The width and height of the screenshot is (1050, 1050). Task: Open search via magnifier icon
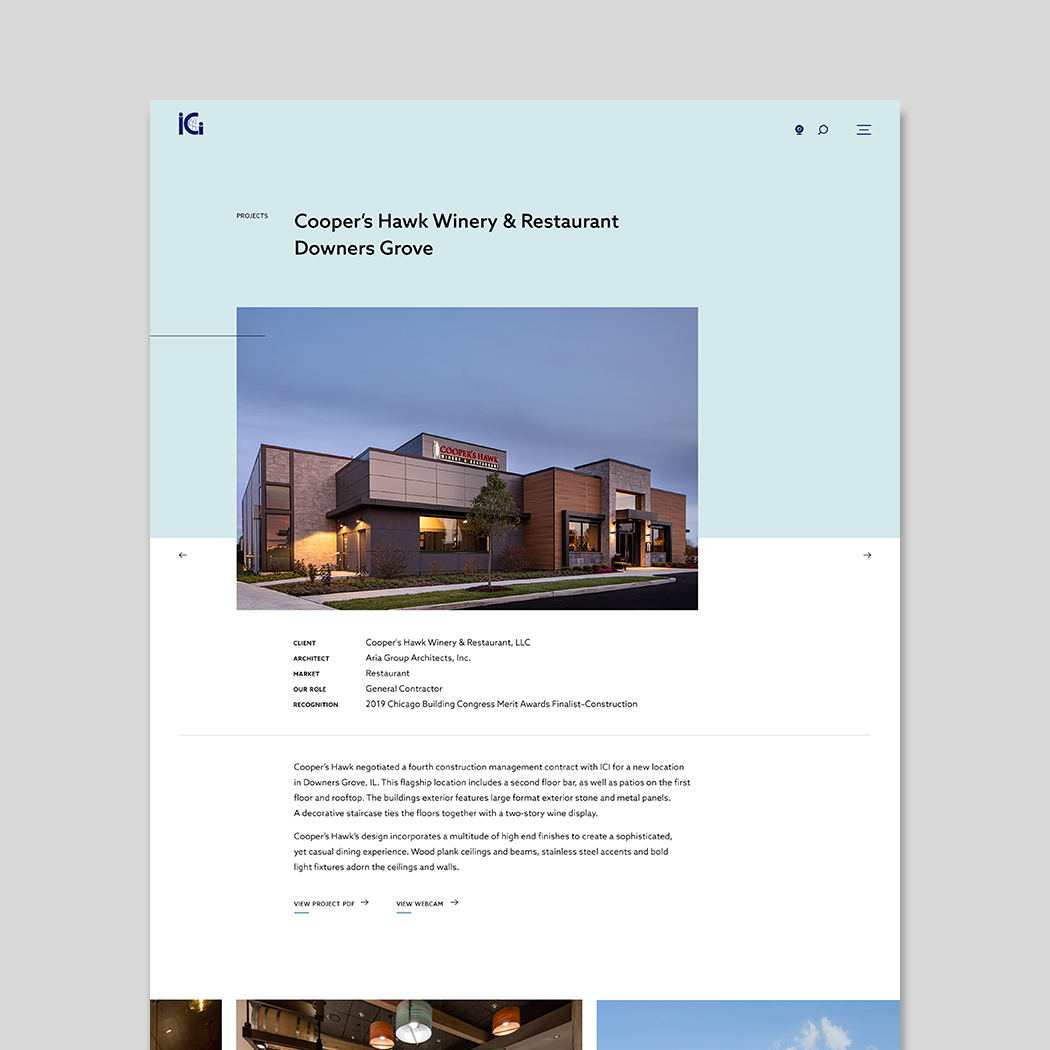pos(823,130)
